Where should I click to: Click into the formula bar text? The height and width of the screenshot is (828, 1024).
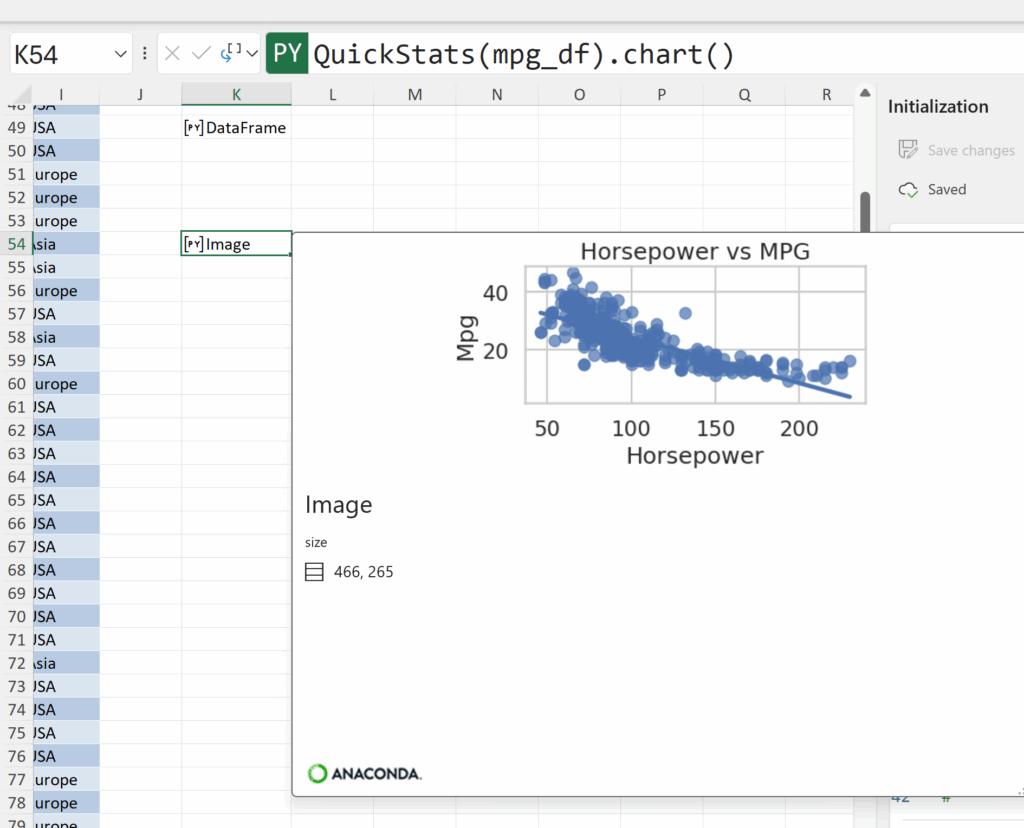pos(600,54)
